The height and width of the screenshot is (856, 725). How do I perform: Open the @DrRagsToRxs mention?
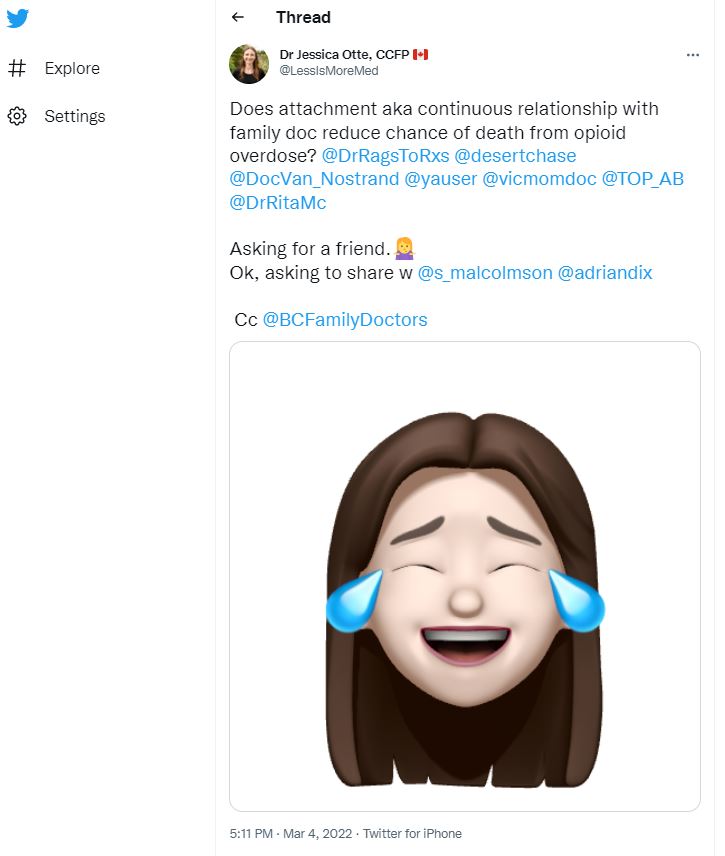pyautogui.click(x=386, y=156)
